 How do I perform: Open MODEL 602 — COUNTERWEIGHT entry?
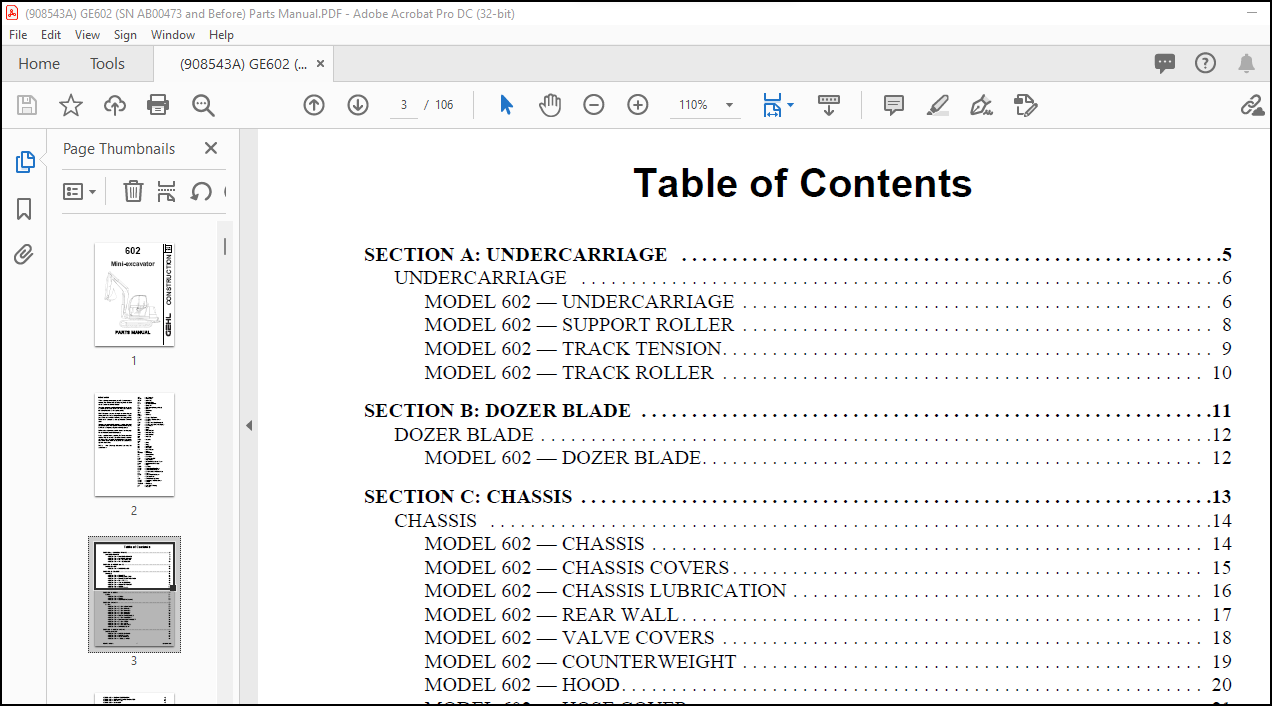(x=828, y=662)
